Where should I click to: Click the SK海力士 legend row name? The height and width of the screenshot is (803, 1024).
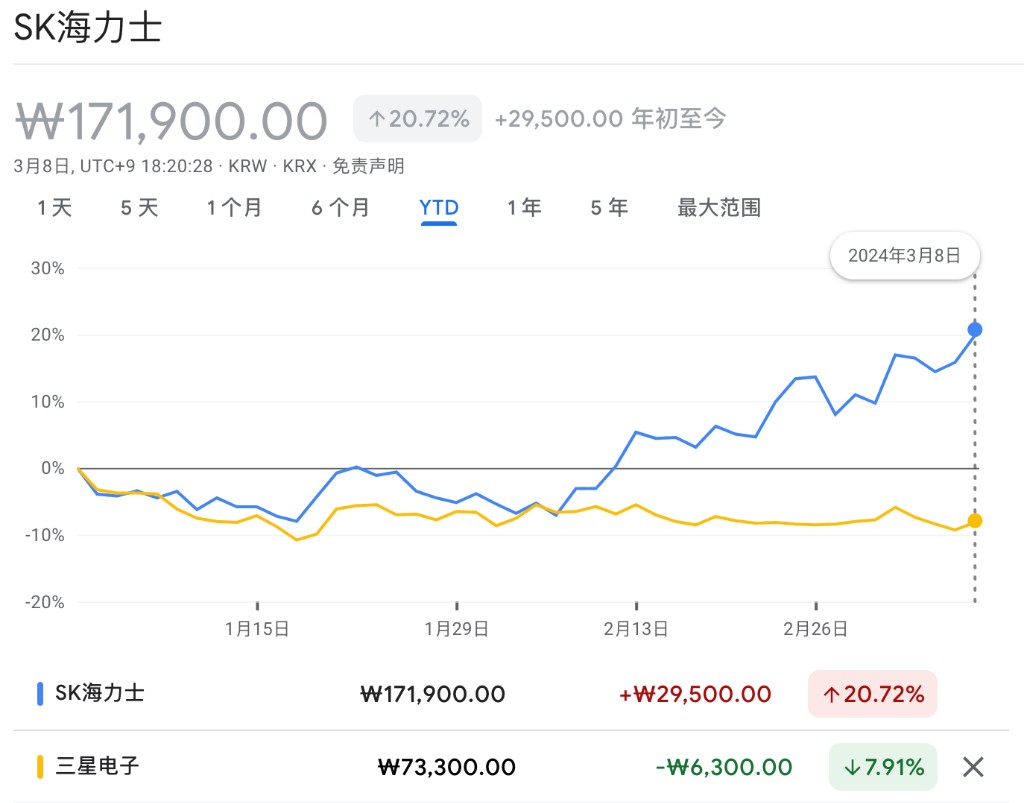(100, 693)
